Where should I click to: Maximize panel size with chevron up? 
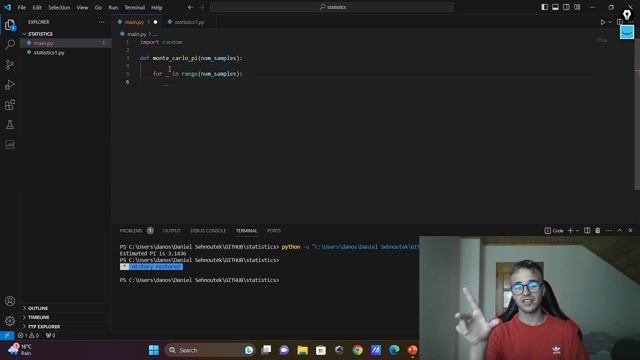point(619,231)
